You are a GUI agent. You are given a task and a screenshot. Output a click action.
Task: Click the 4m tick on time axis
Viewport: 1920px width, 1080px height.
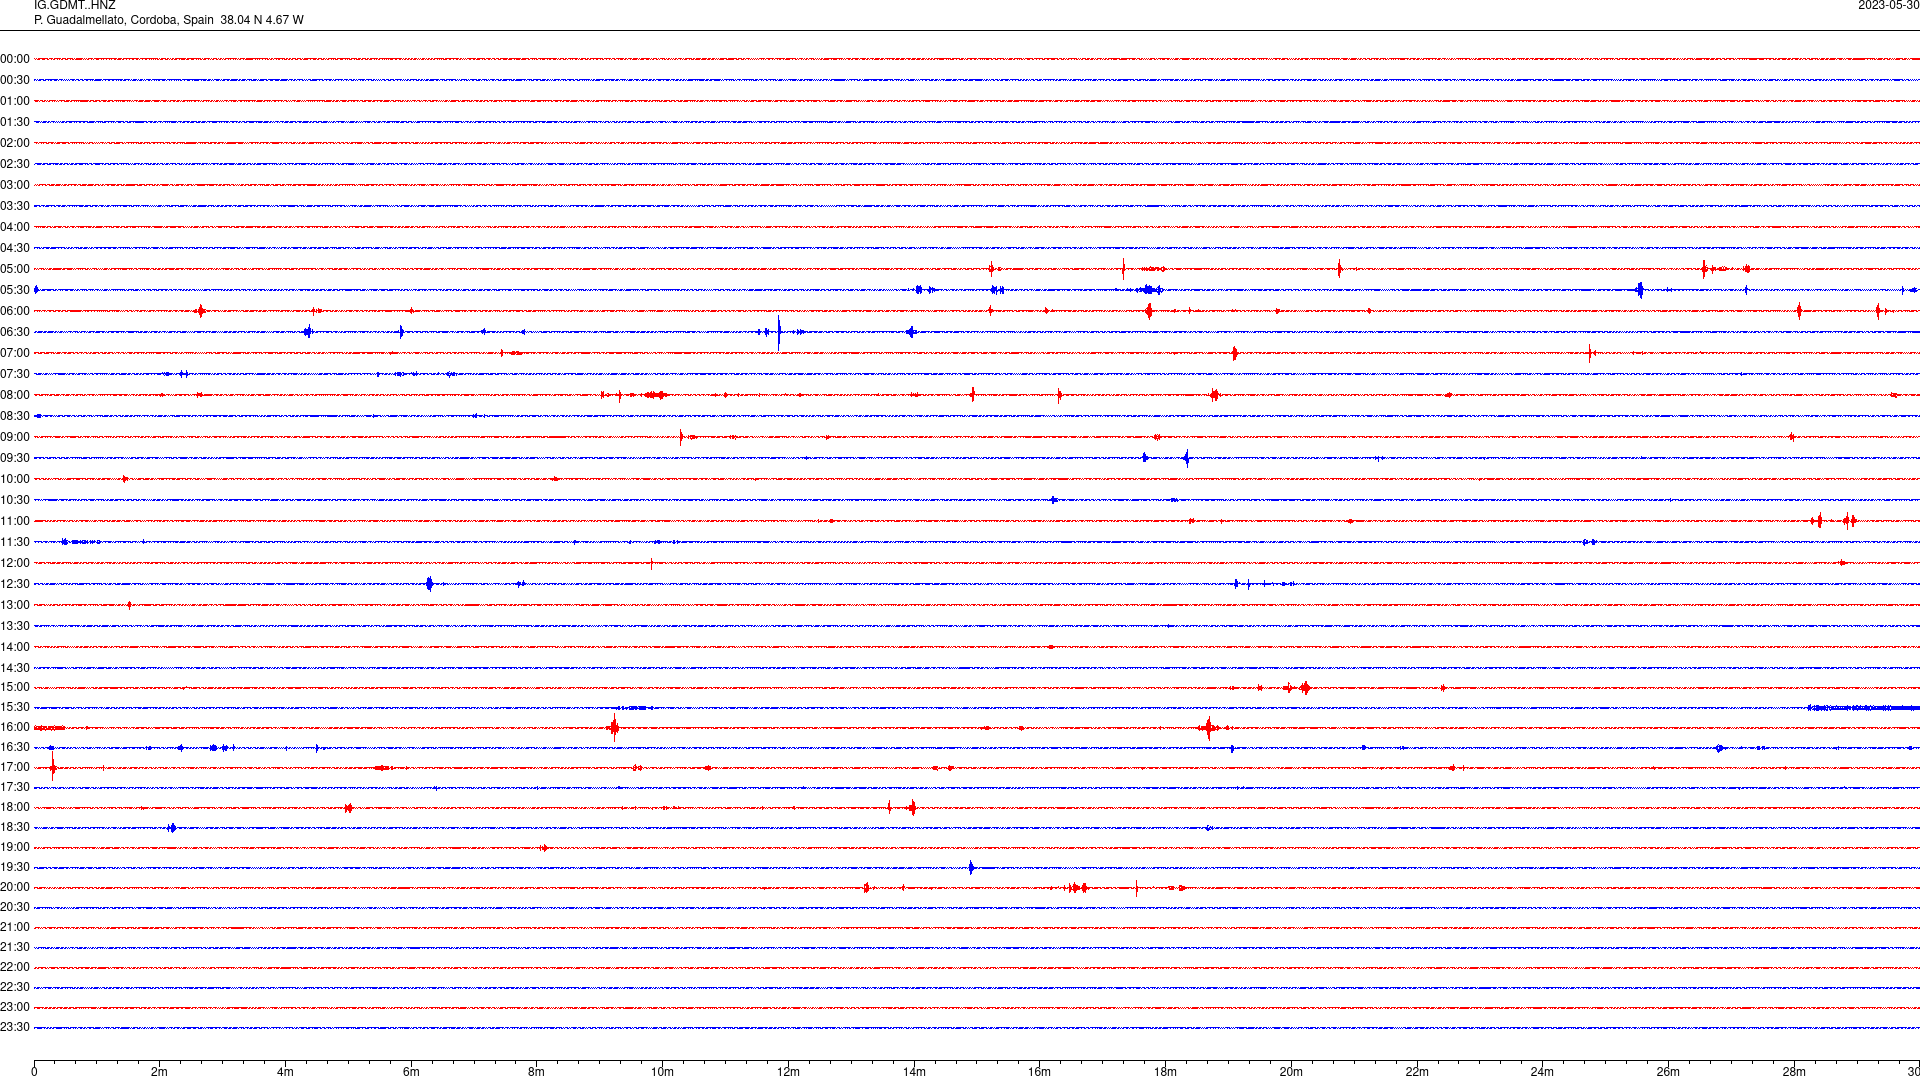[285, 1072]
